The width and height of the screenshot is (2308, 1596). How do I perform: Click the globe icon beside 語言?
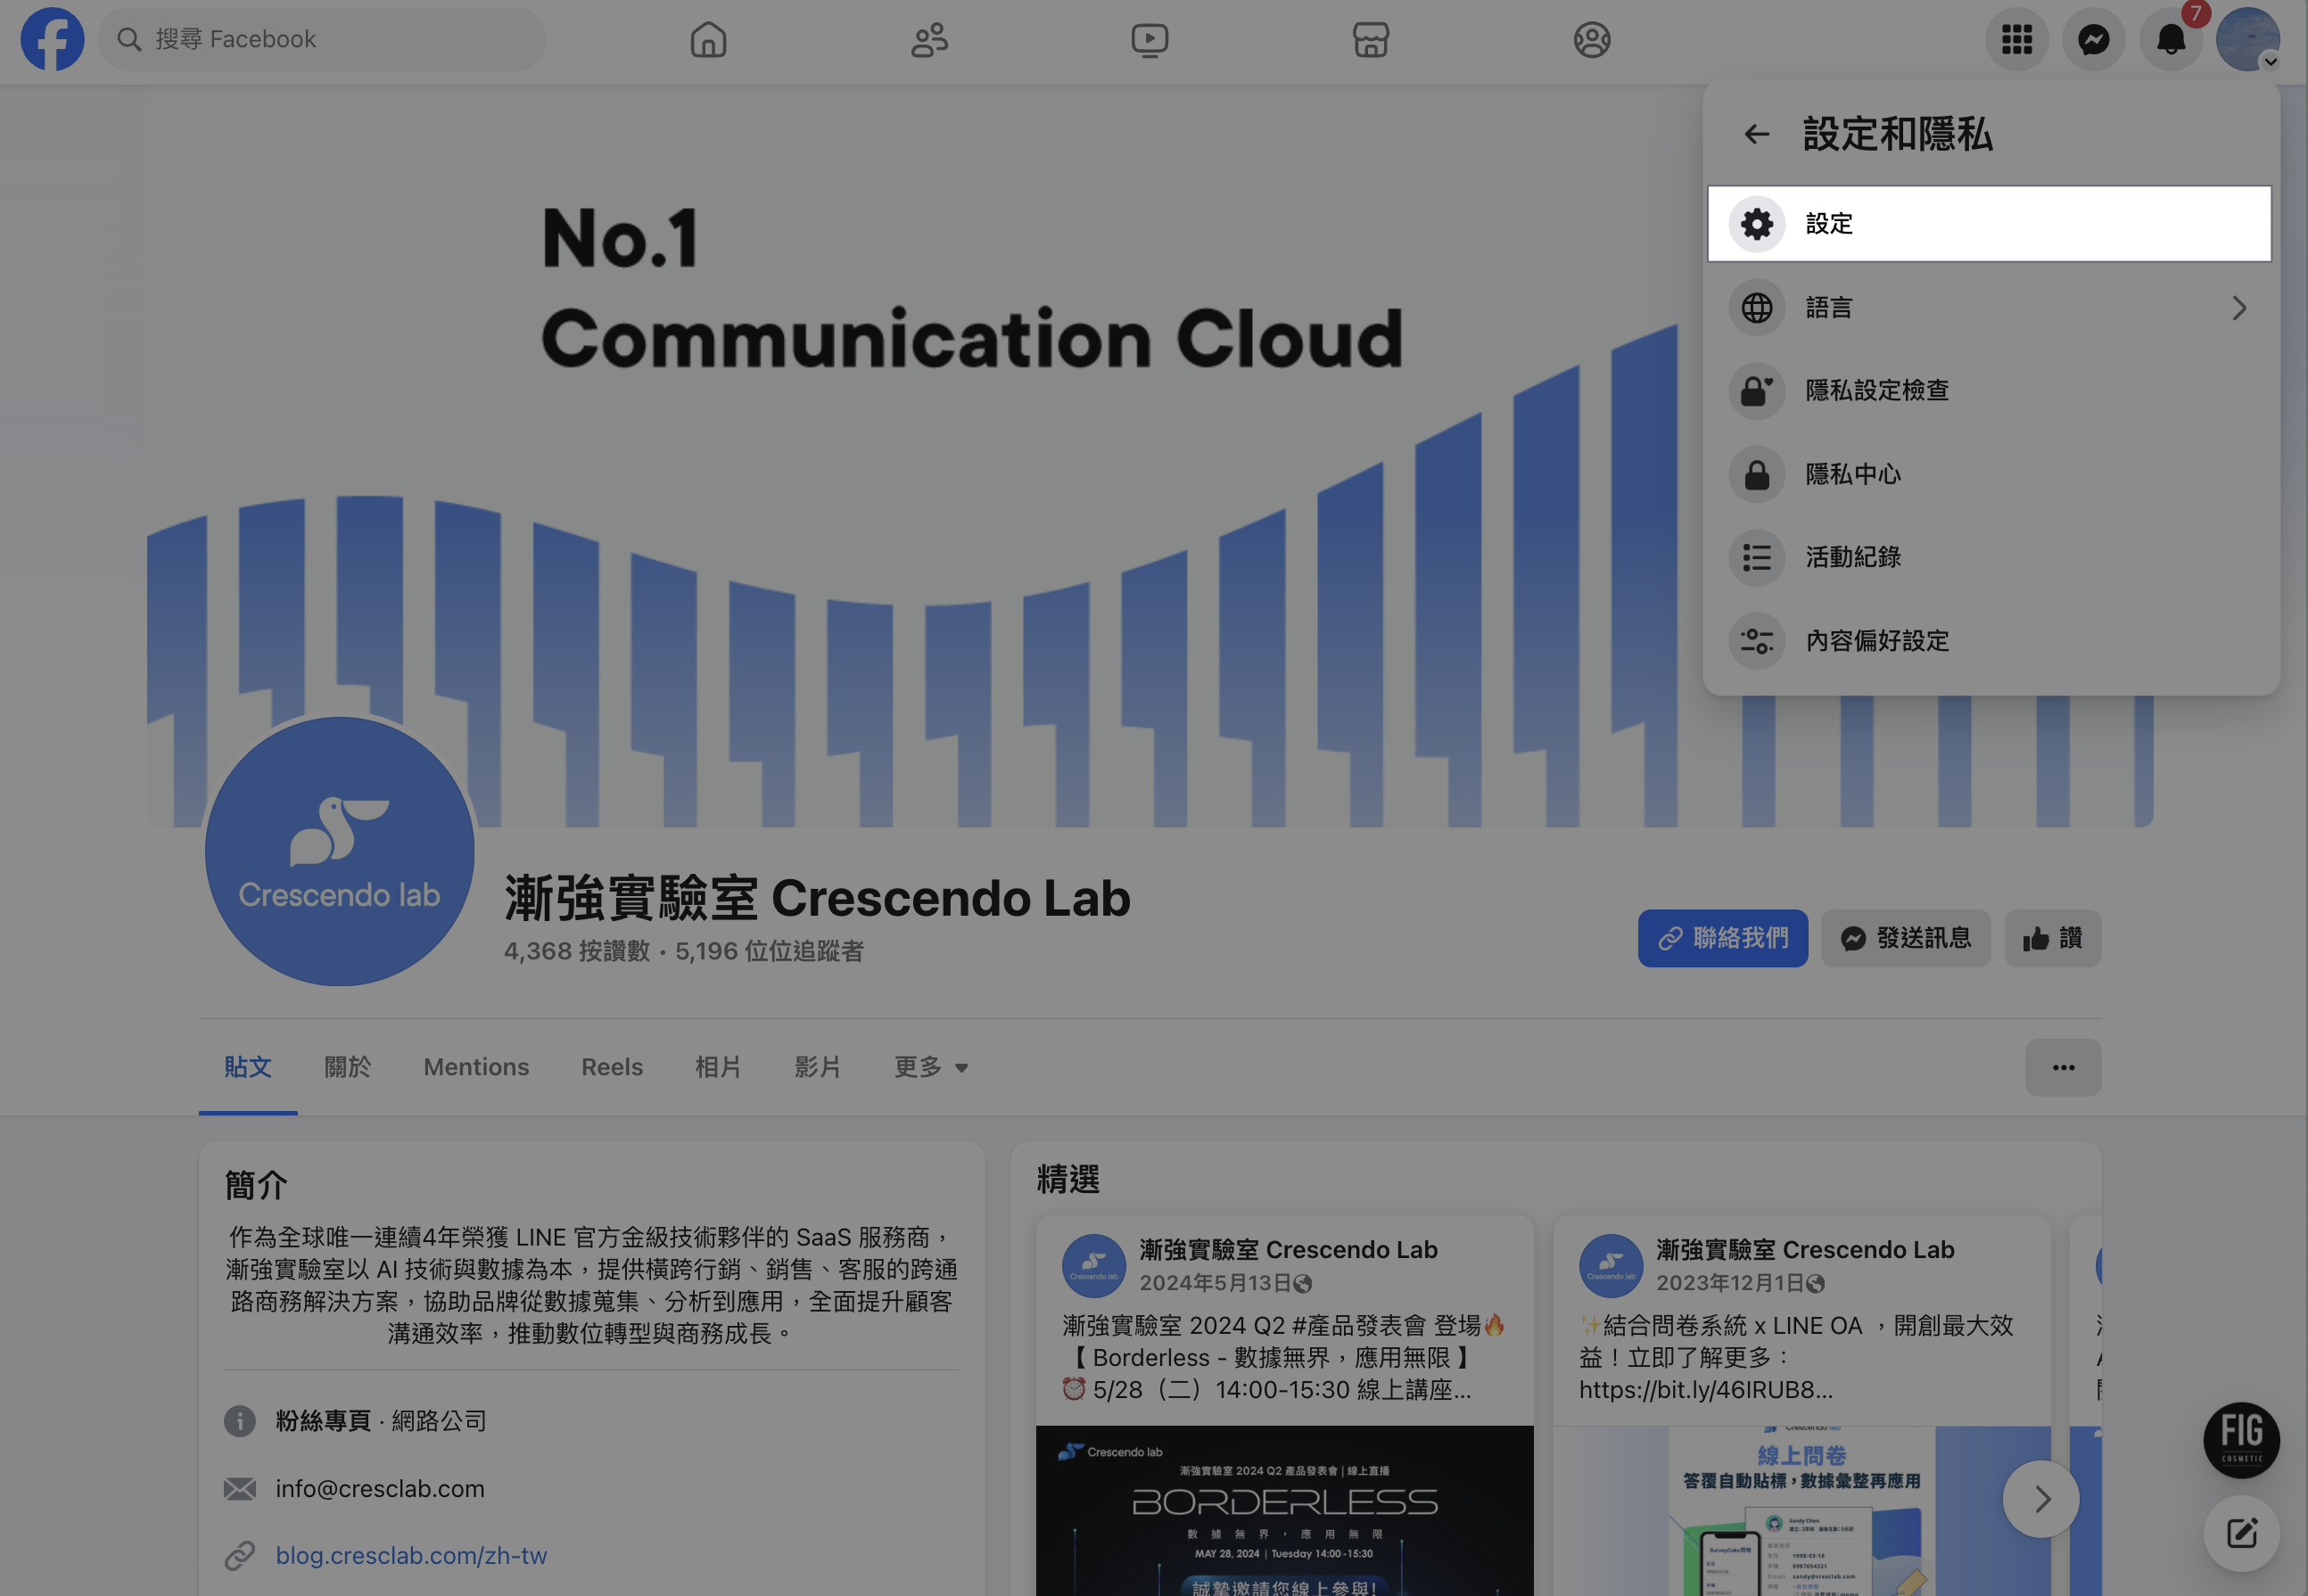[x=1757, y=308]
